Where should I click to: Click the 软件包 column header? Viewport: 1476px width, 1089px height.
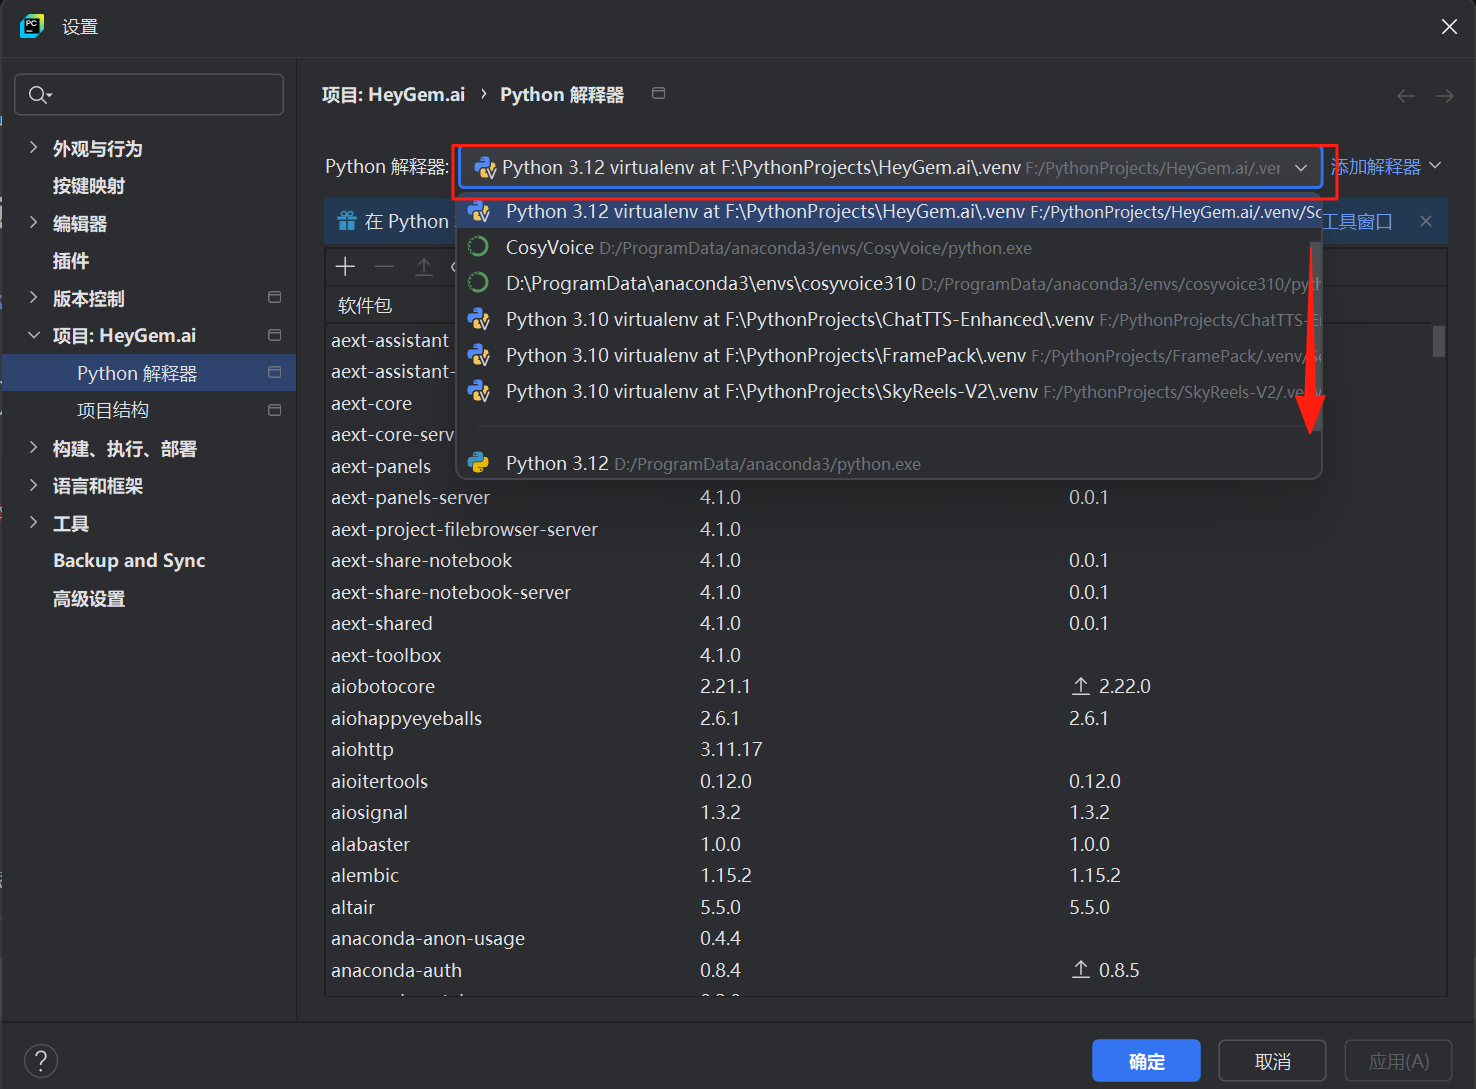coord(365,305)
